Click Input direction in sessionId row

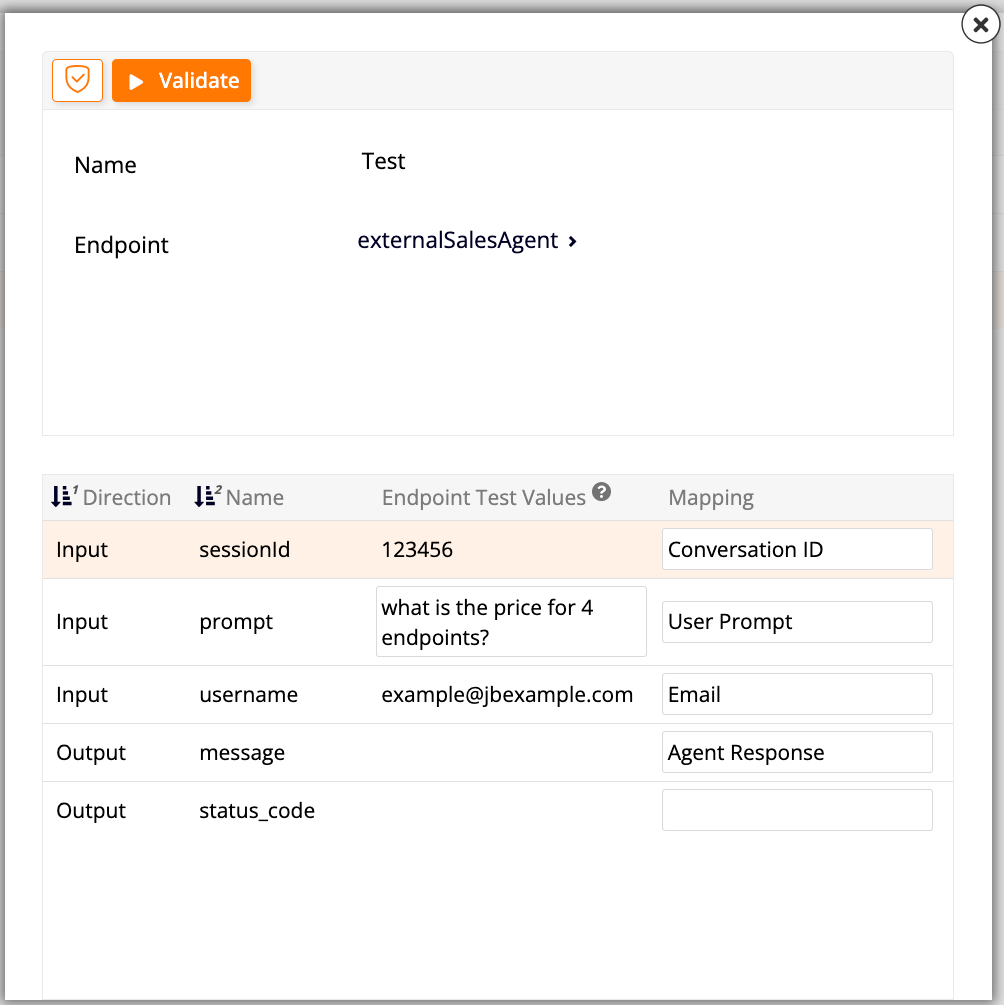tap(82, 550)
